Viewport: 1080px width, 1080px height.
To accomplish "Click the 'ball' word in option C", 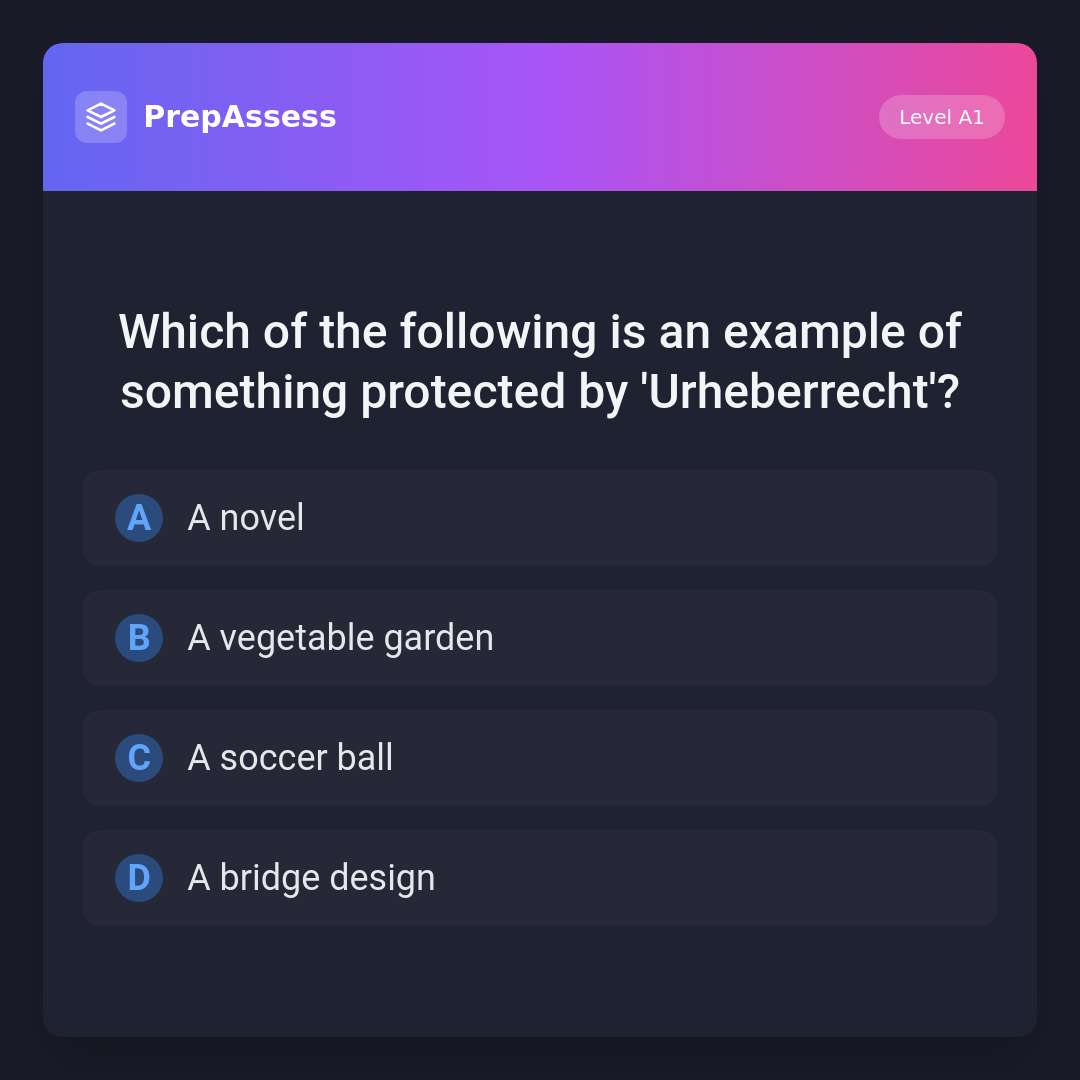I will [365, 758].
